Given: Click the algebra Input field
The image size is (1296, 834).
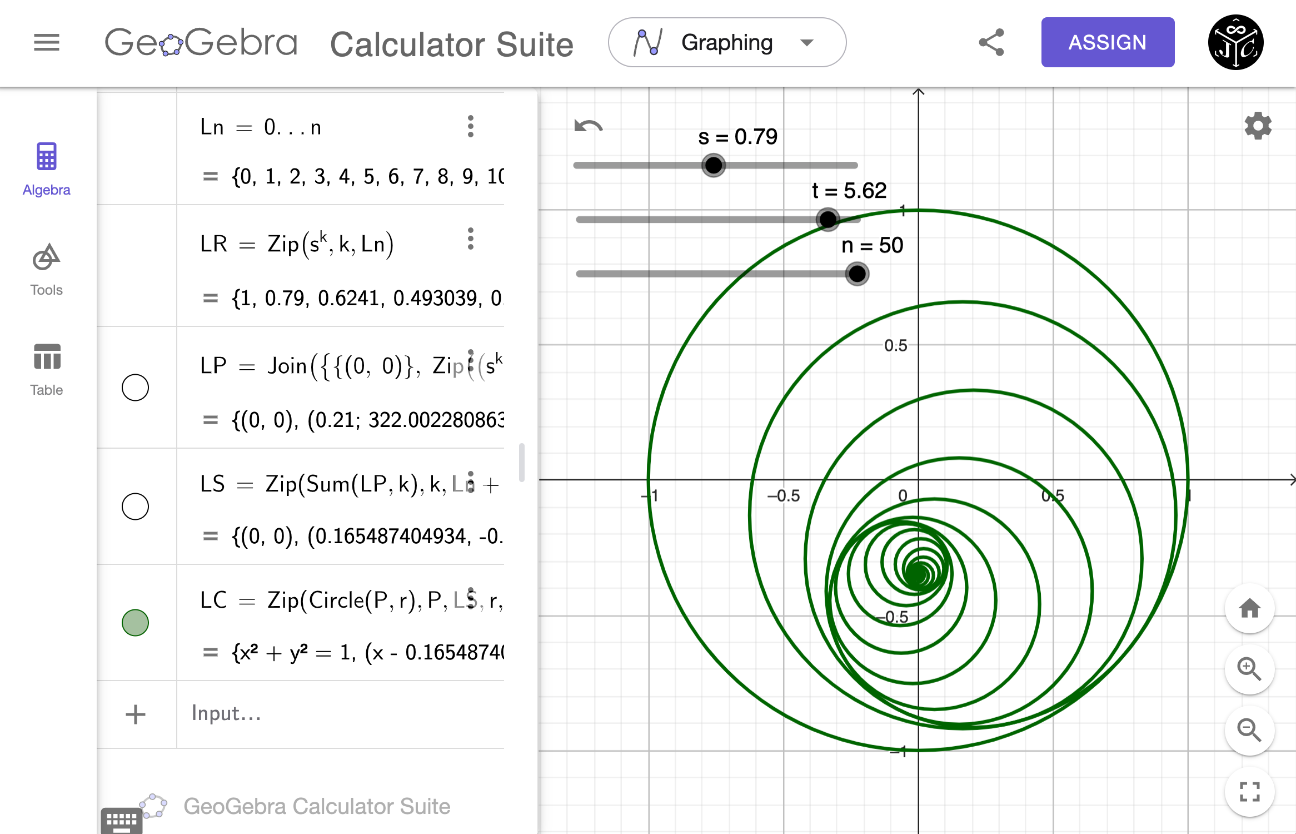Looking at the screenshot, I should (x=340, y=714).
